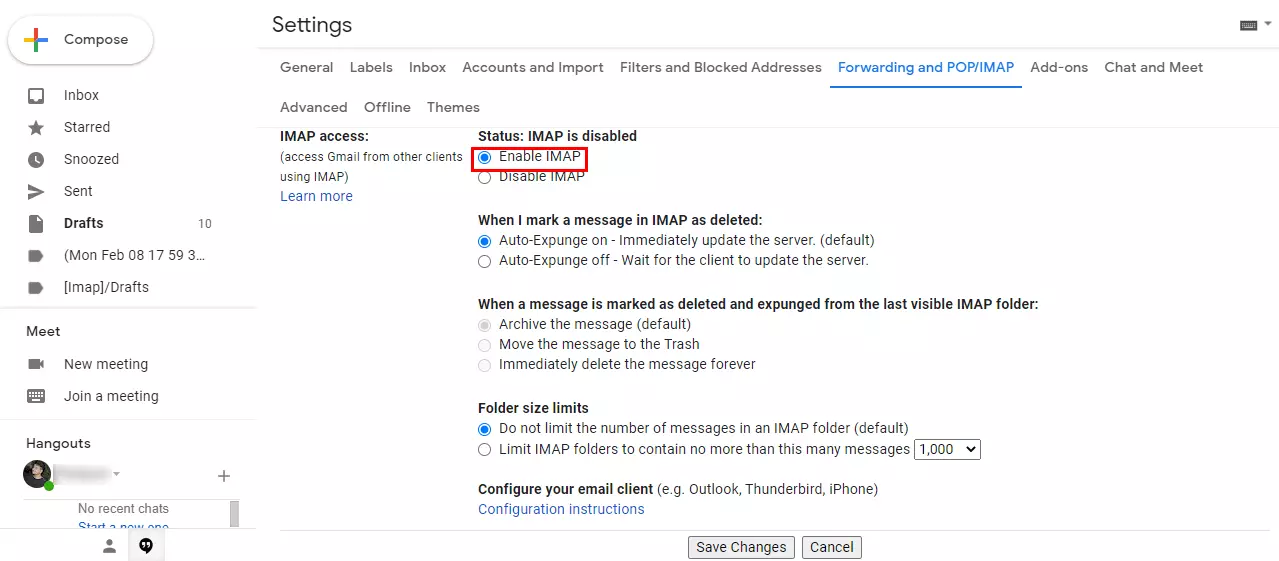Open Hangouts conversations quote icon
1279x561 pixels.
click(146, 546)
